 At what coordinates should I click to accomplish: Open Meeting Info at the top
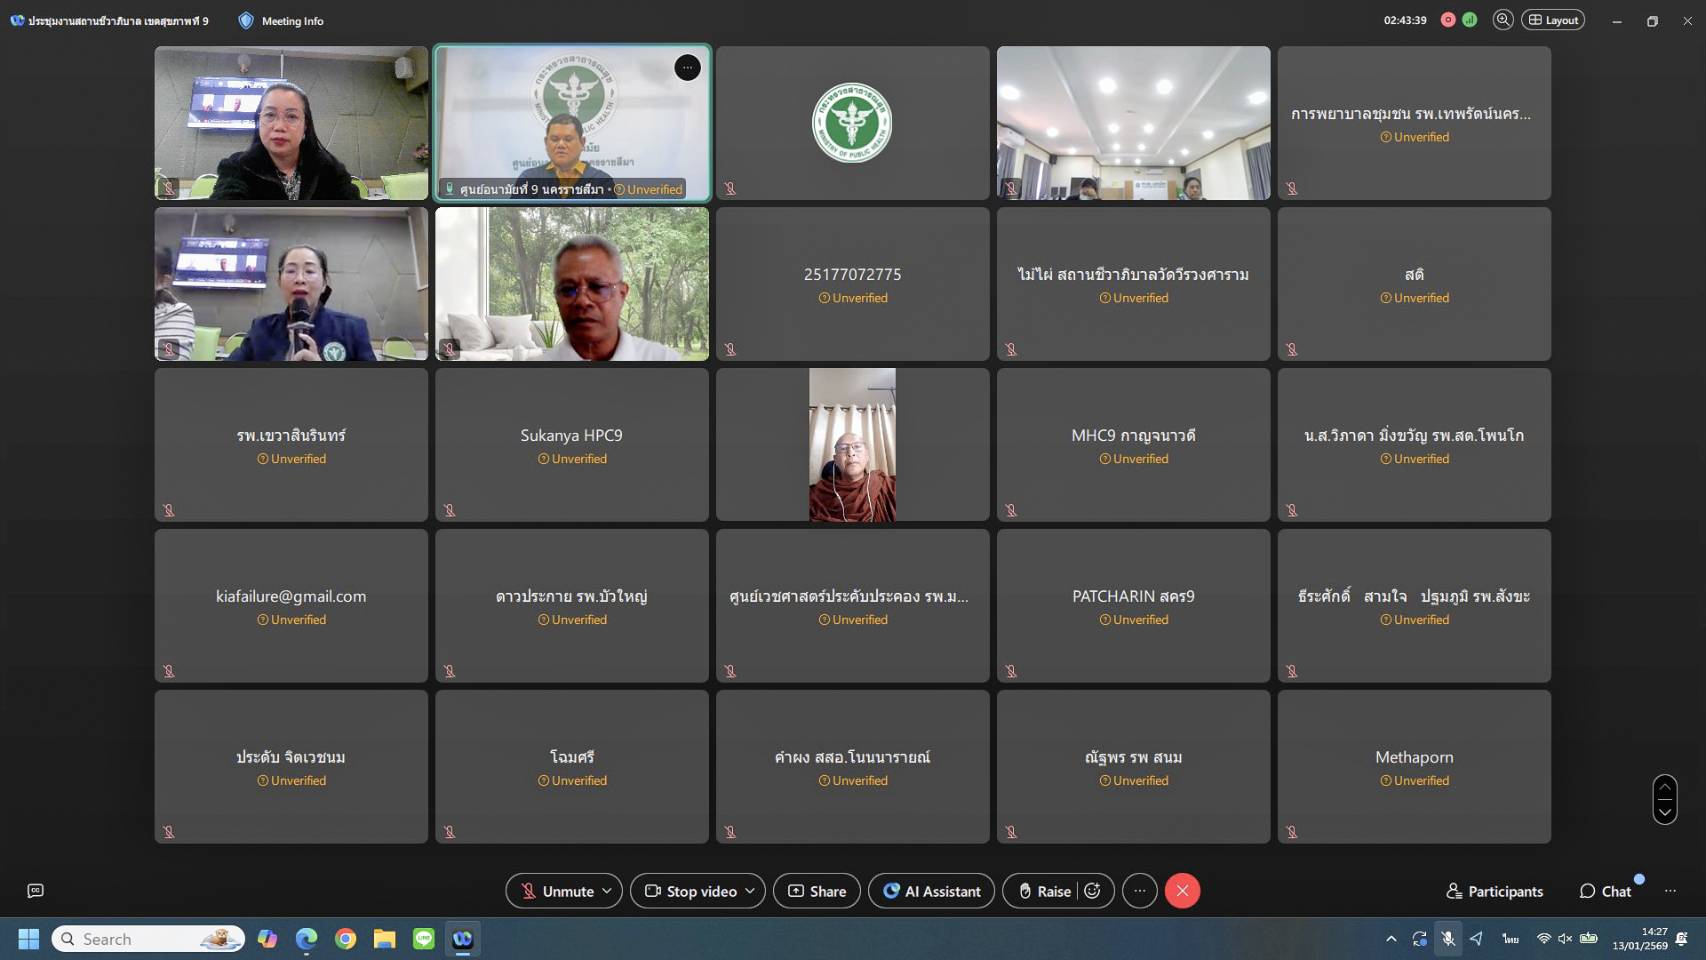click(281, 21)
